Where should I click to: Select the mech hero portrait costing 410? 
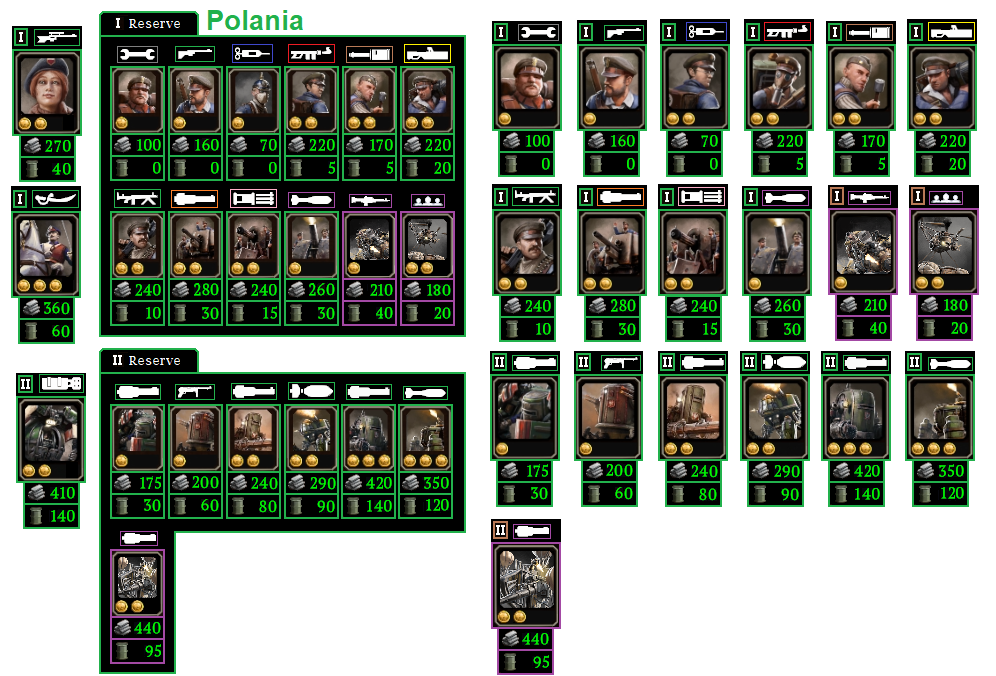pos(51,439)
